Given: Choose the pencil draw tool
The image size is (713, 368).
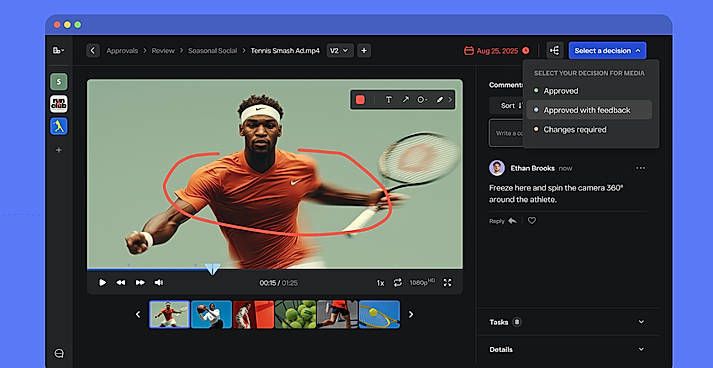Looking at the screenshot, I should [439, 100].
